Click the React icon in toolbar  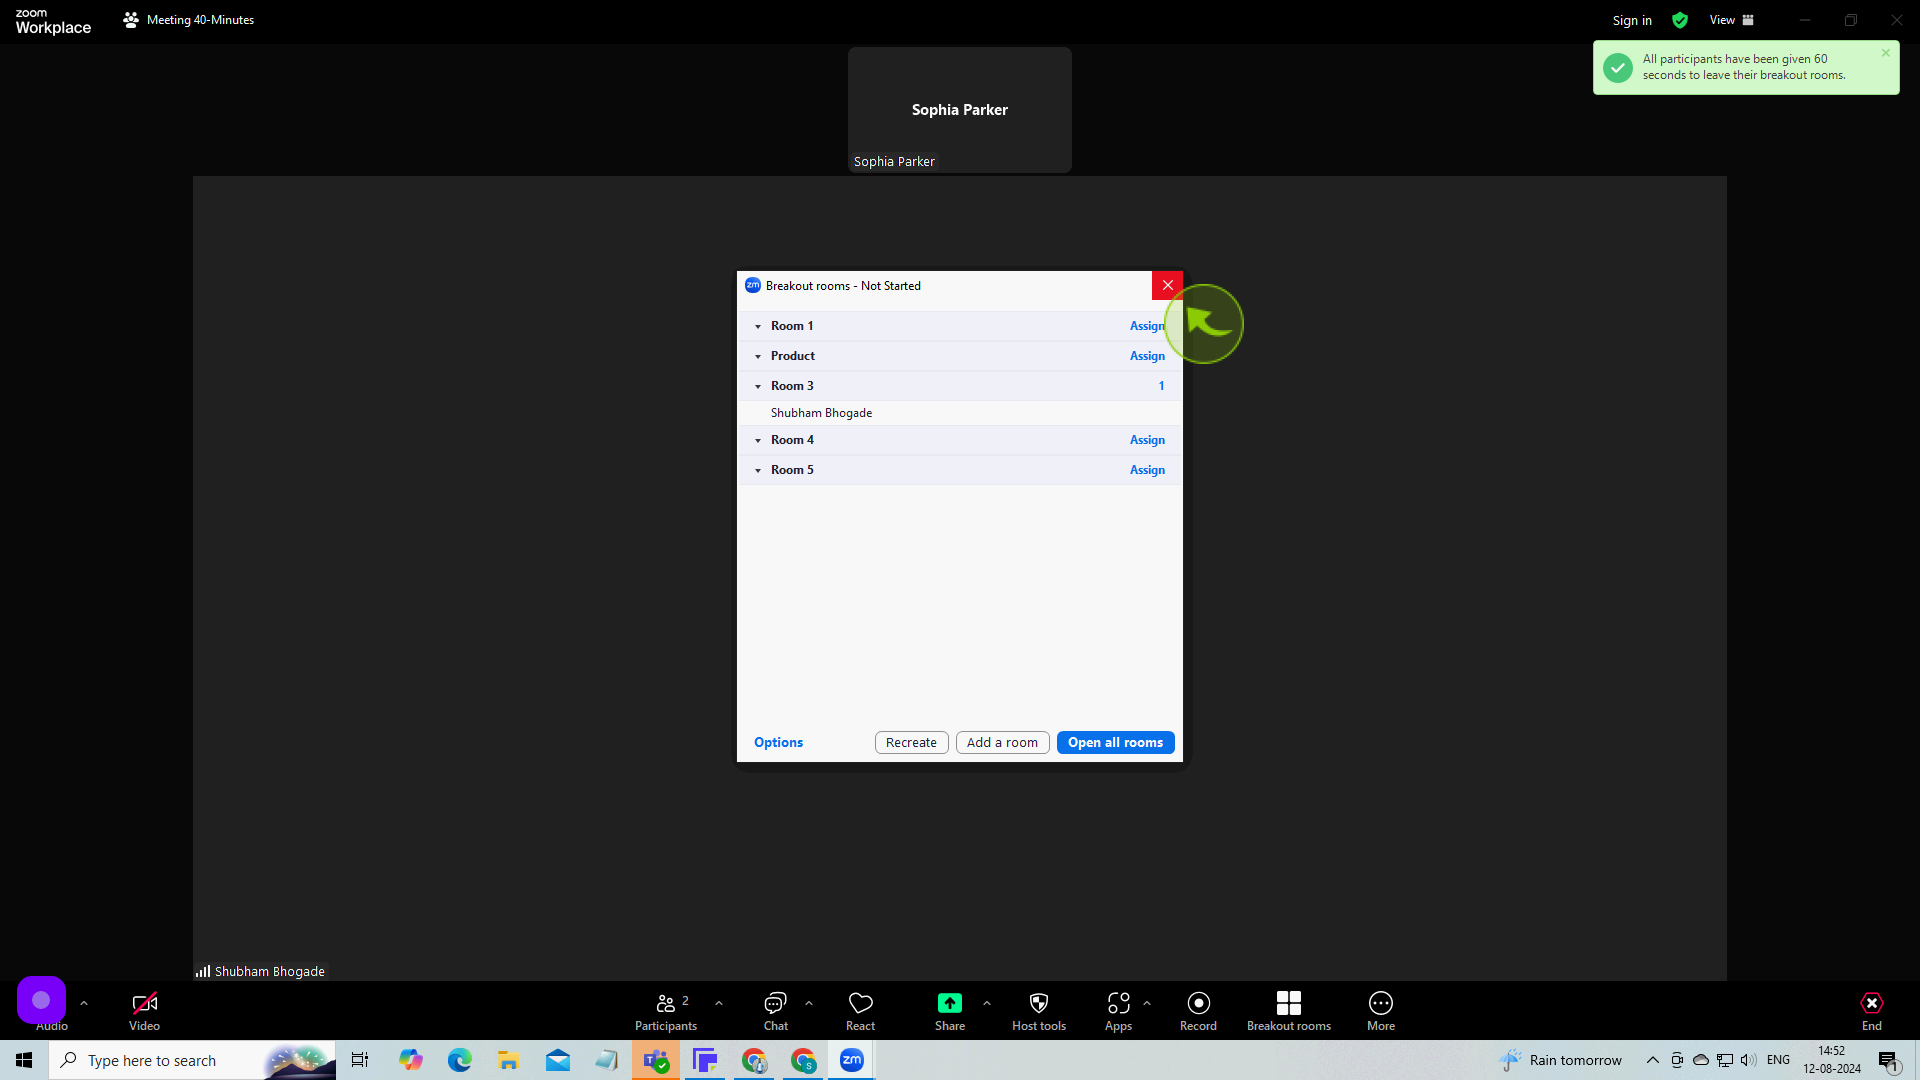[x=860, y=1004]
